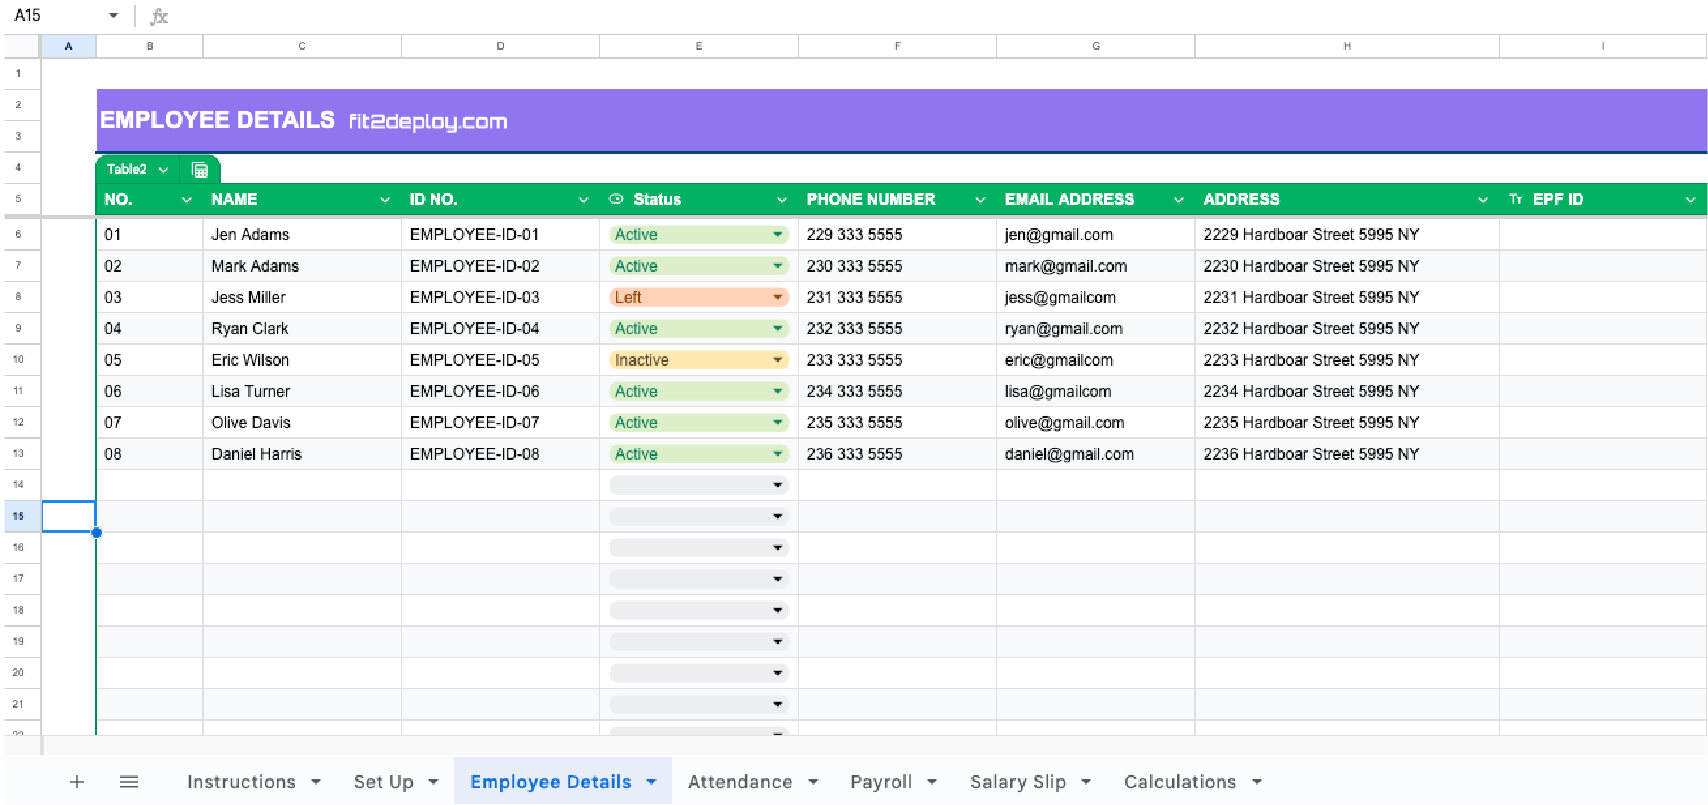
Task: Select the jen@gmail.com email cell
Action: point(1096,235)
